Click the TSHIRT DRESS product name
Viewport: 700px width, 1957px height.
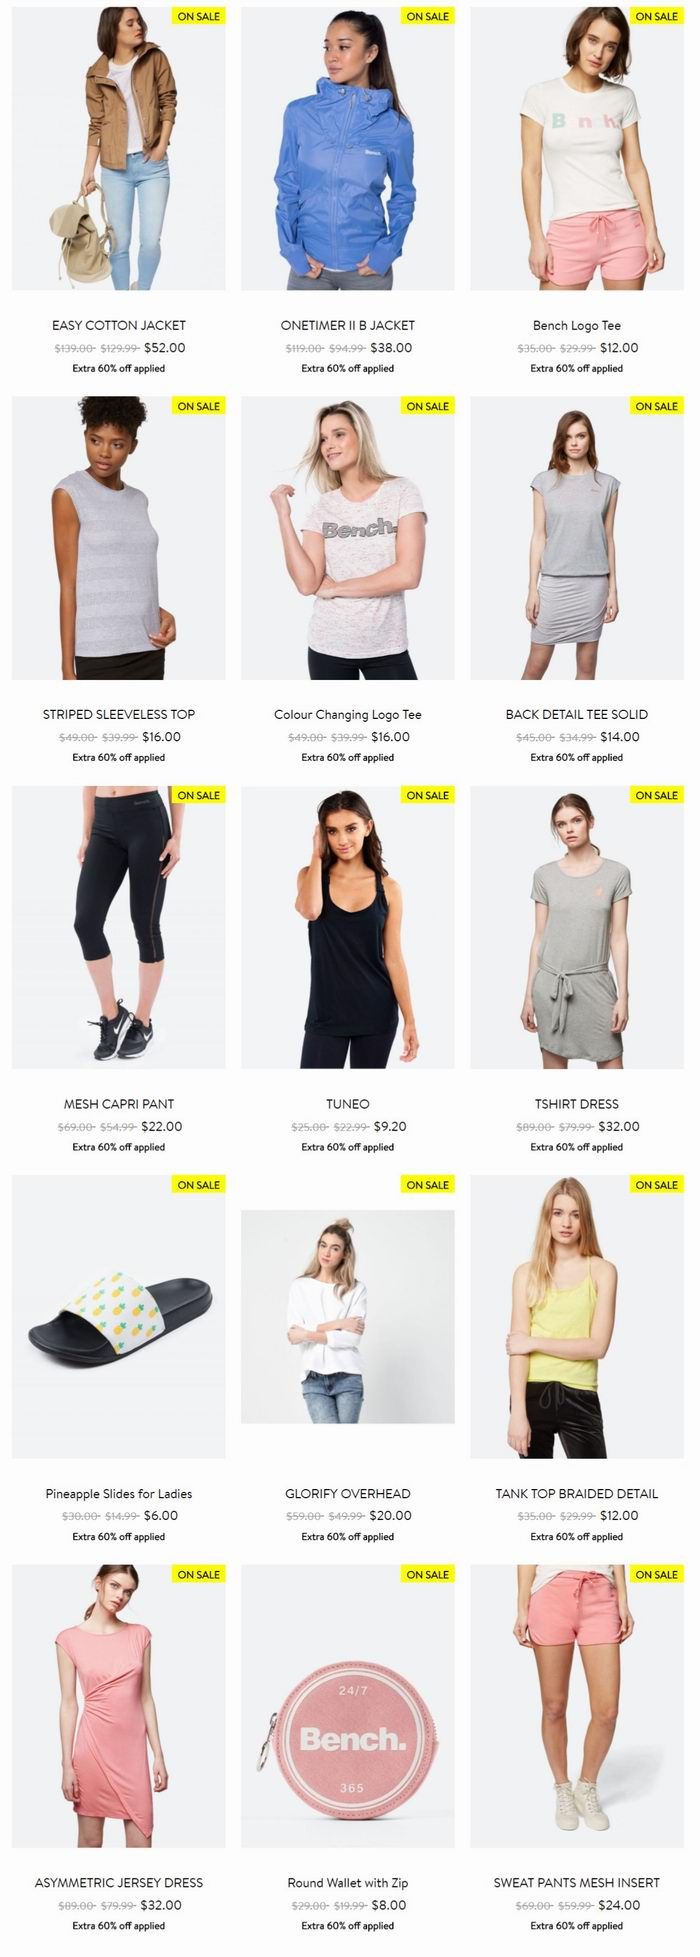tap(577, 1104)
